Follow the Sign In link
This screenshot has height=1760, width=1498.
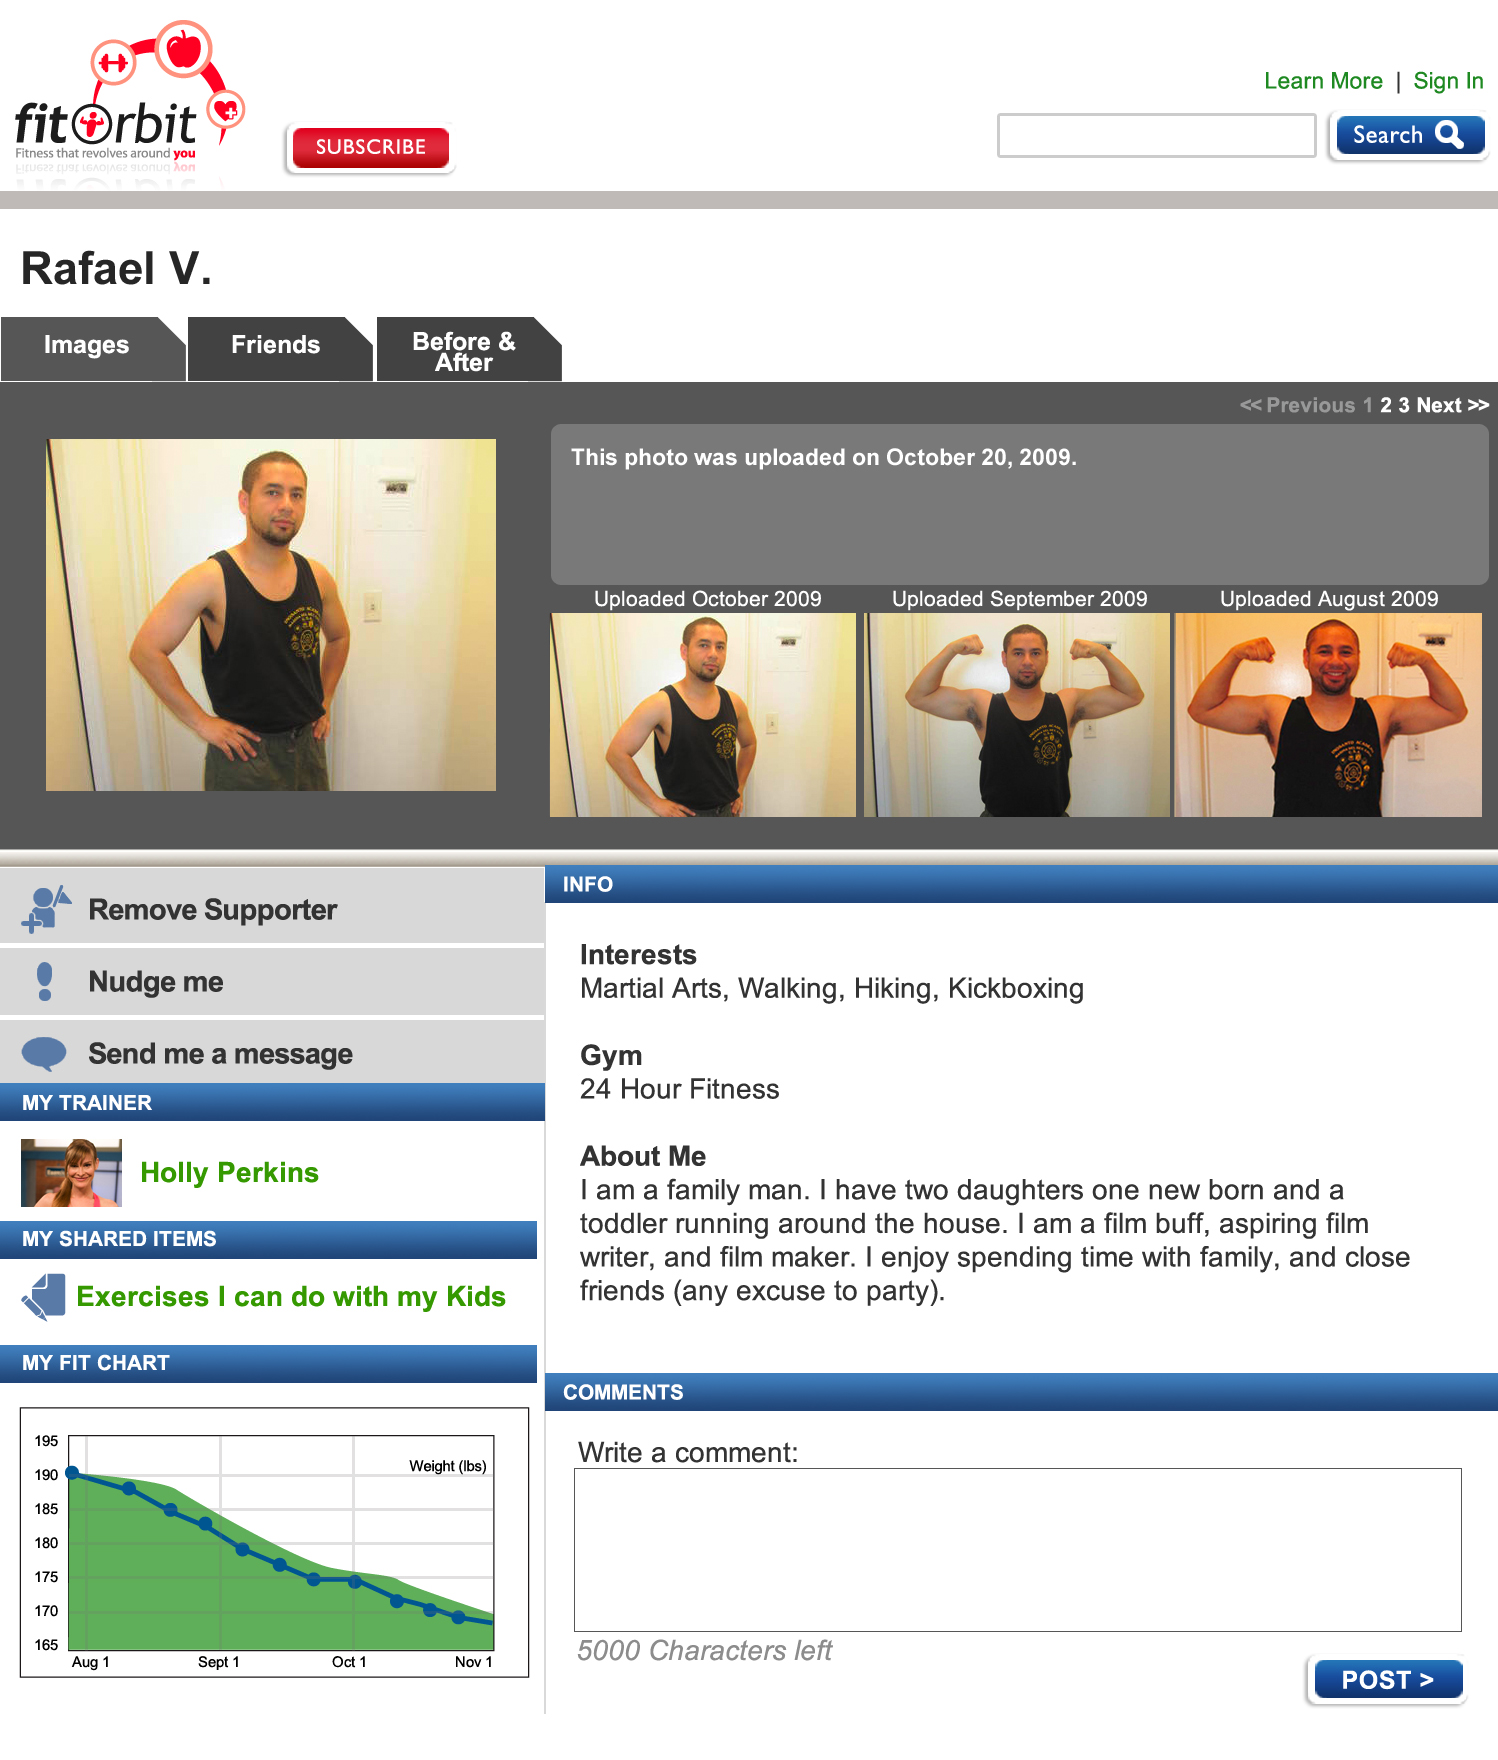[1448, 81]
